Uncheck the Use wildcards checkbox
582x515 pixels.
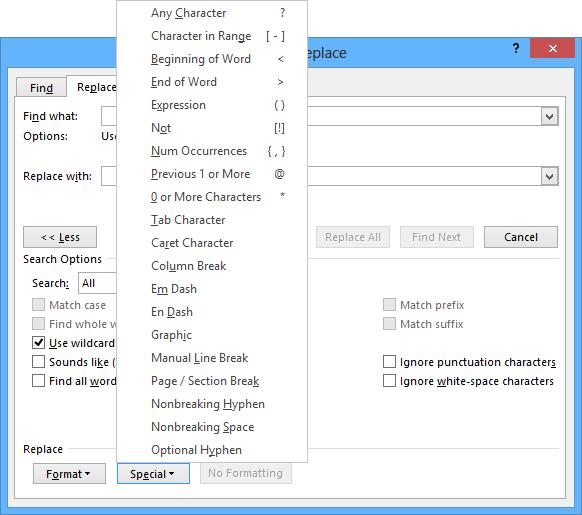click(38, 343)
